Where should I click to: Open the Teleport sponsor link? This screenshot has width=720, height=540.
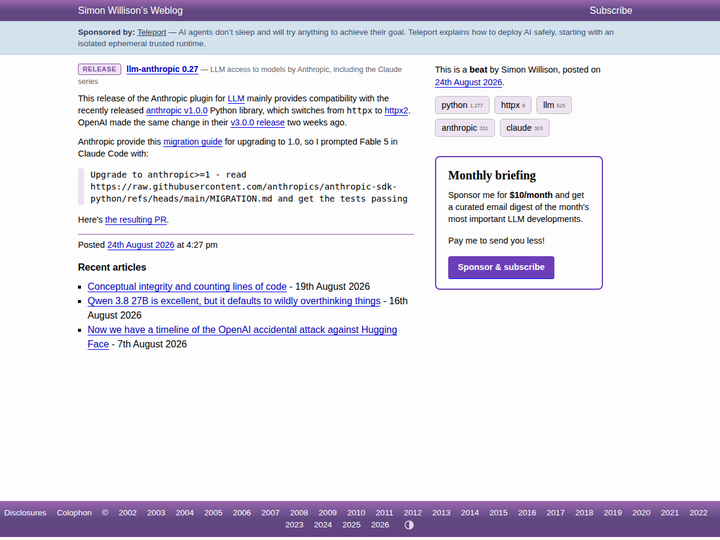coord(152,32)
